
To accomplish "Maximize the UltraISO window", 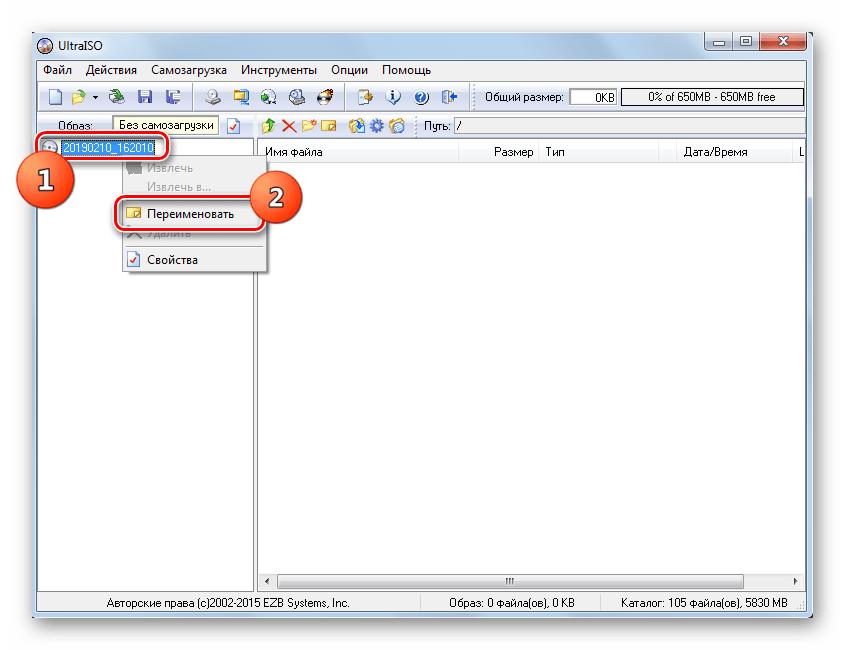I will pos(746,42).
